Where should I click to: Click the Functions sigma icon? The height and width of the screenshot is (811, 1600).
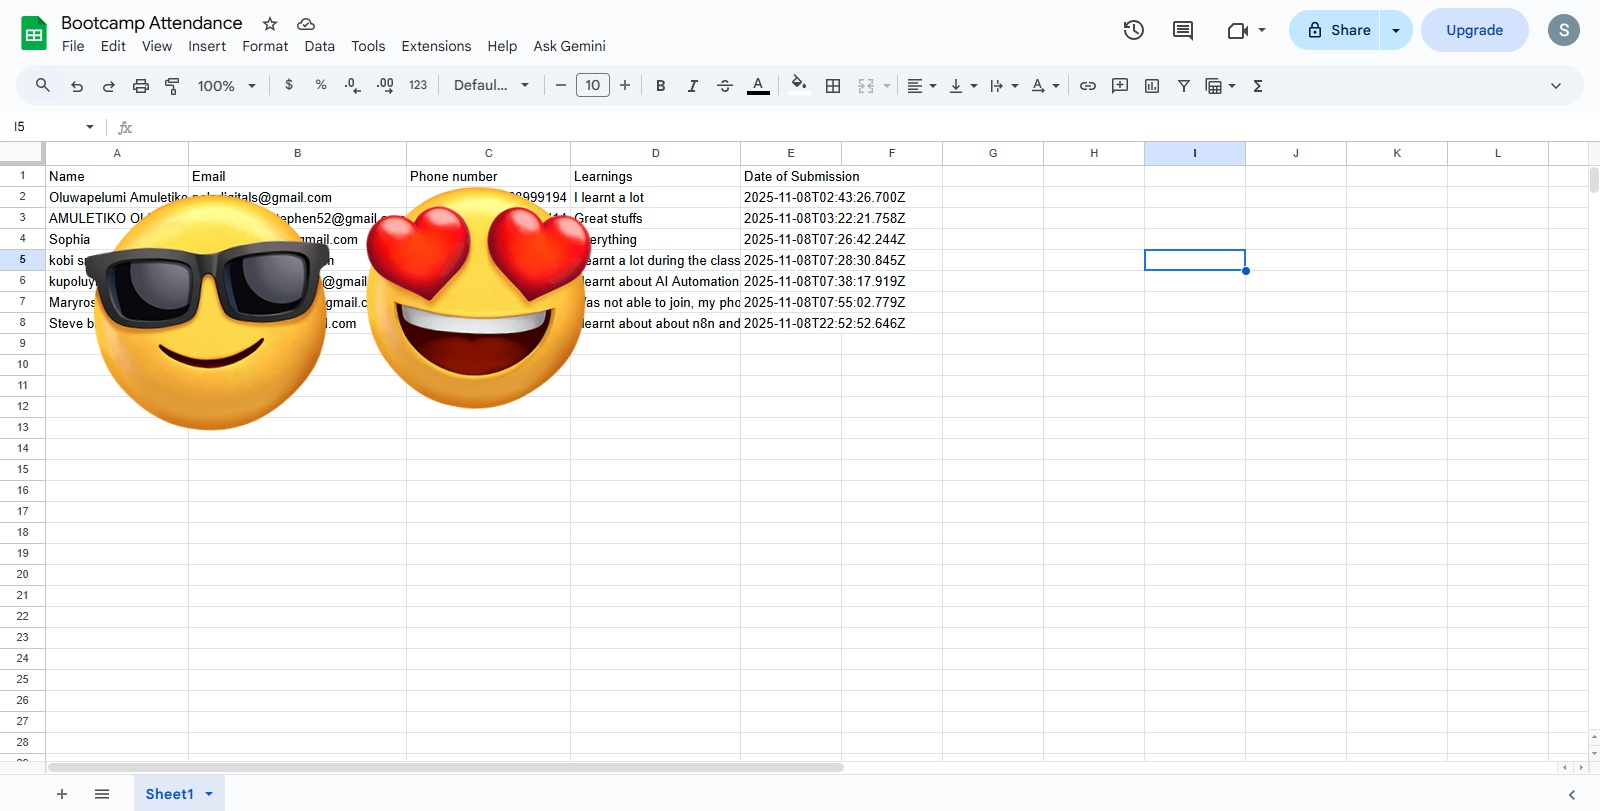[1258, 86]
